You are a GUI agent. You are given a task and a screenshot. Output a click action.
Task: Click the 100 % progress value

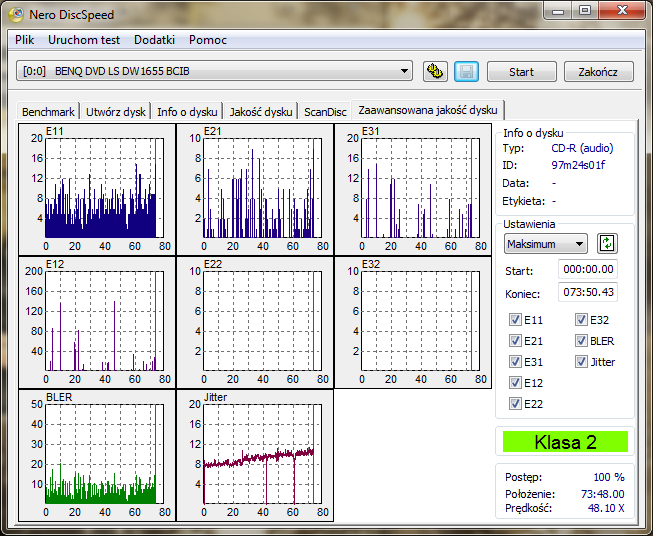pyautogui.click(x=609, y=477)
